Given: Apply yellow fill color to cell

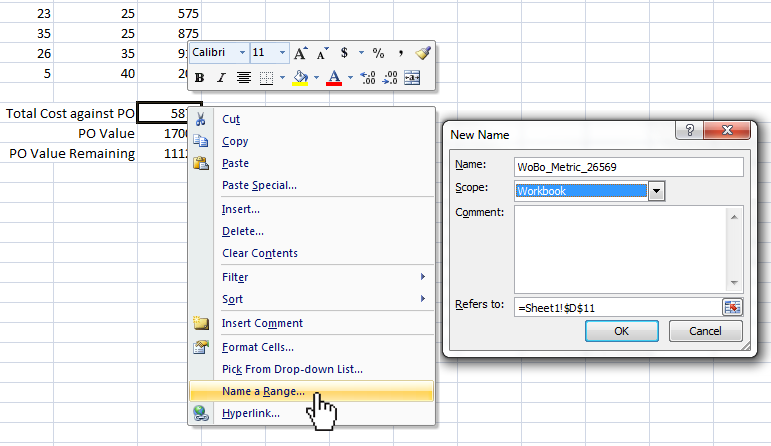Looking at the screenshot, I should [x=299, y=77].
